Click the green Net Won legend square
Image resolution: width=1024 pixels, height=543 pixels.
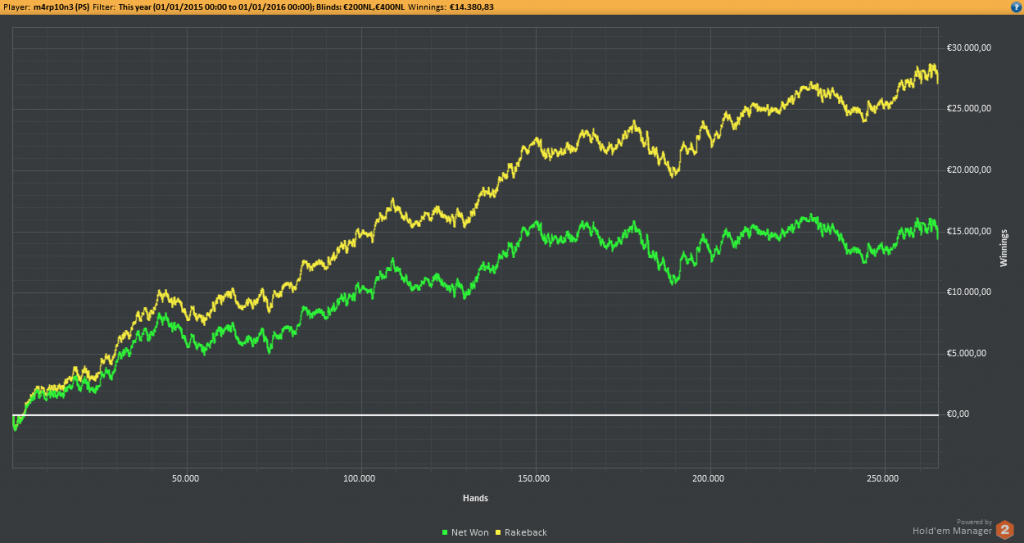click(445, 533)
